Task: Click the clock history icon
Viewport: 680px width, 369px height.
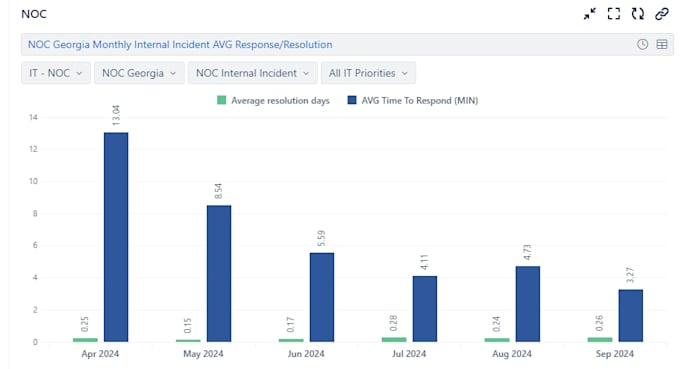Action: point(642,44)
